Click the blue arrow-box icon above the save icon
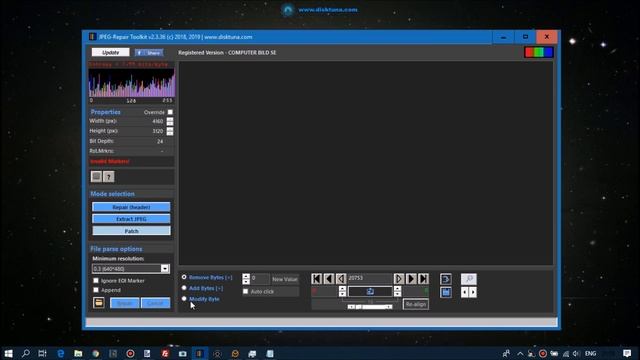640x360 pixels. (446, 279)
